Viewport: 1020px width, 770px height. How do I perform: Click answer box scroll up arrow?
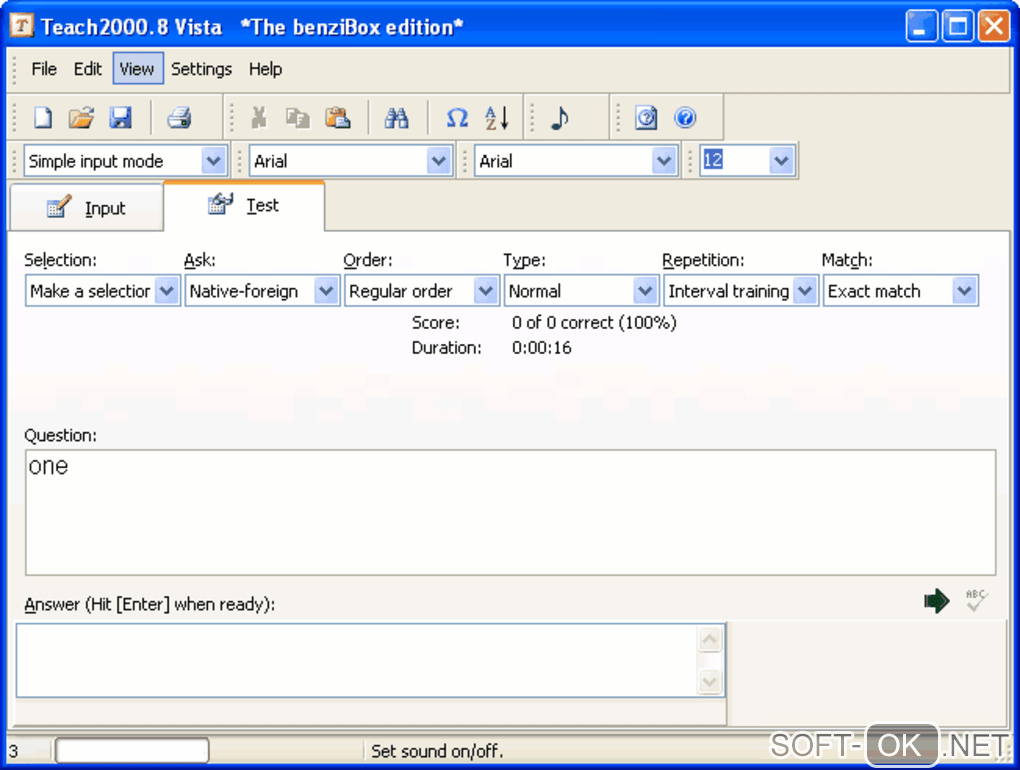click(710, 640)
